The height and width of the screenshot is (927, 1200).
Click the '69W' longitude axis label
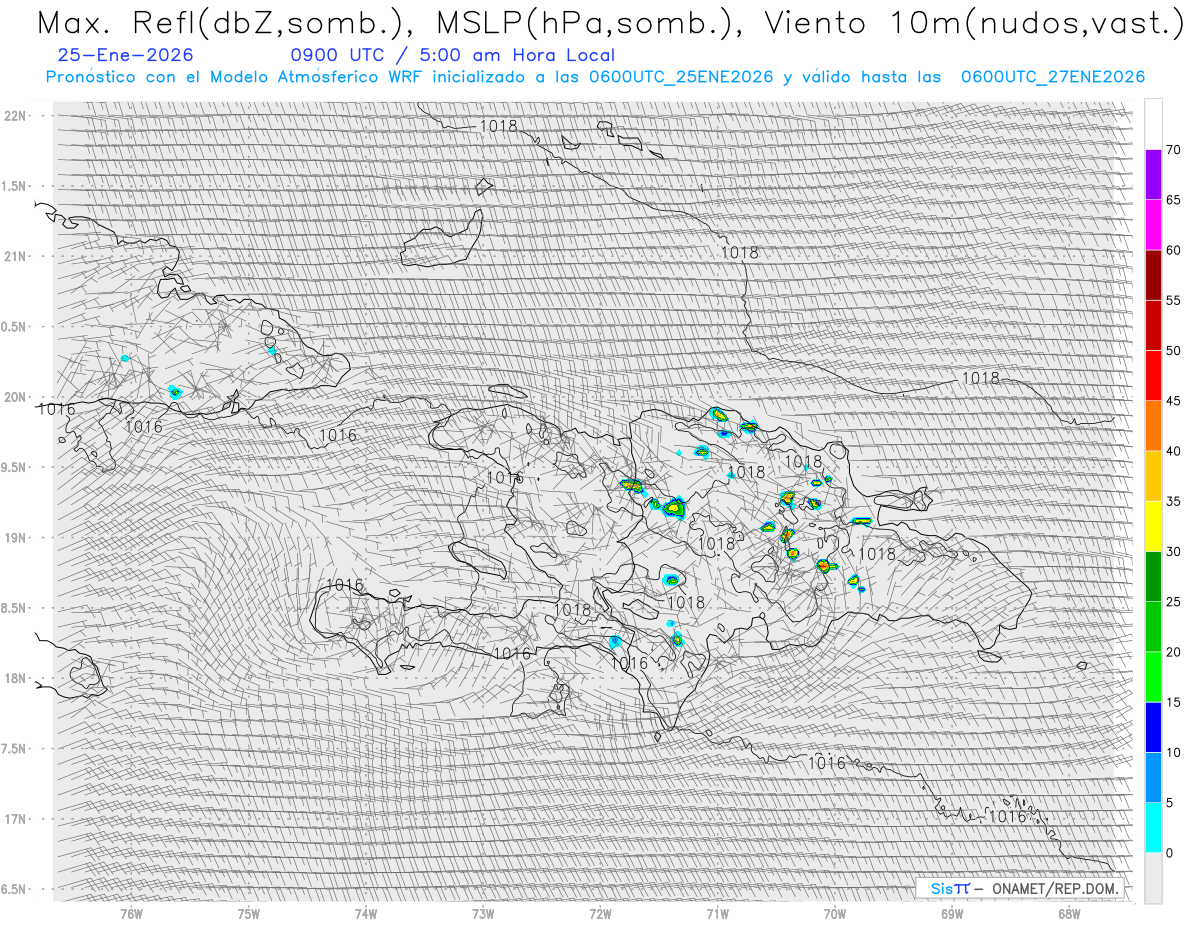[x=952, y=913]
